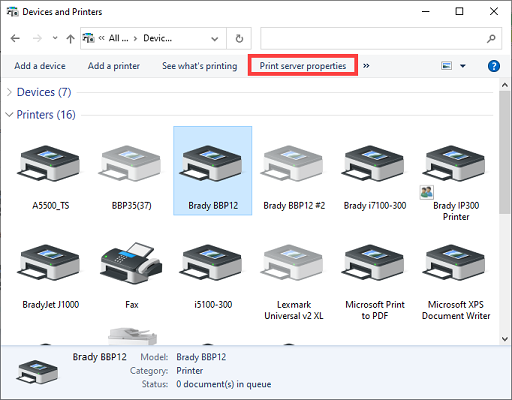Click the Back navigation arrow
The height and width of the screenshot is (400, 512).
click(15, 39)
